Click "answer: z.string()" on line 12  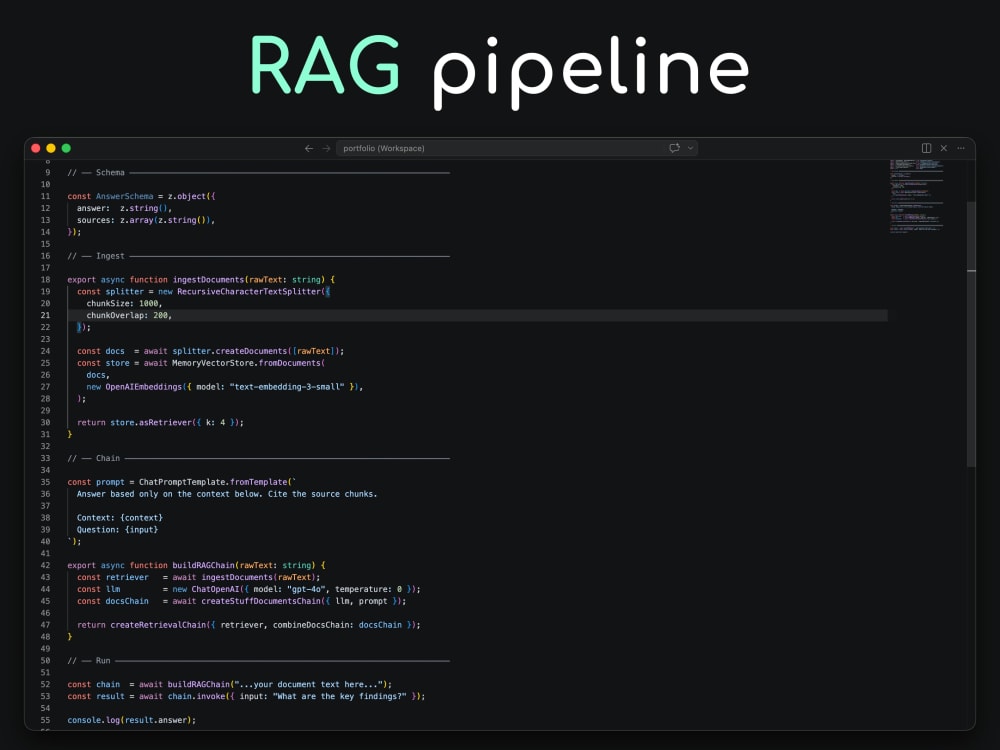pyautogui.click(x=124, y=208)
